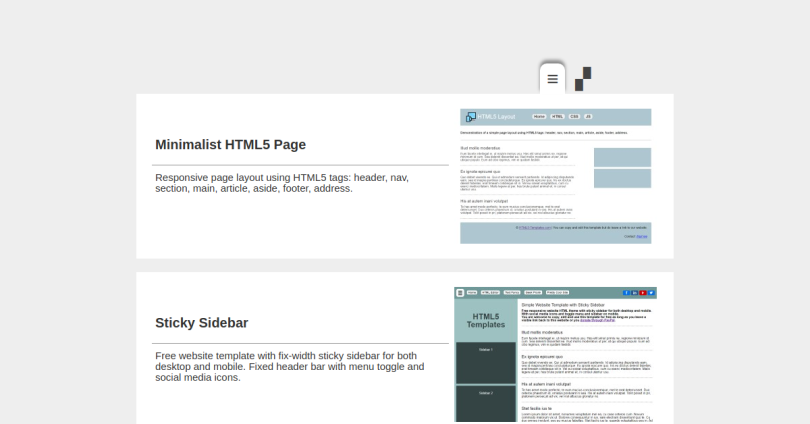Select the HTML pill in HTML5 Layout preview
The image size is (810, 424).
[557, 117]
